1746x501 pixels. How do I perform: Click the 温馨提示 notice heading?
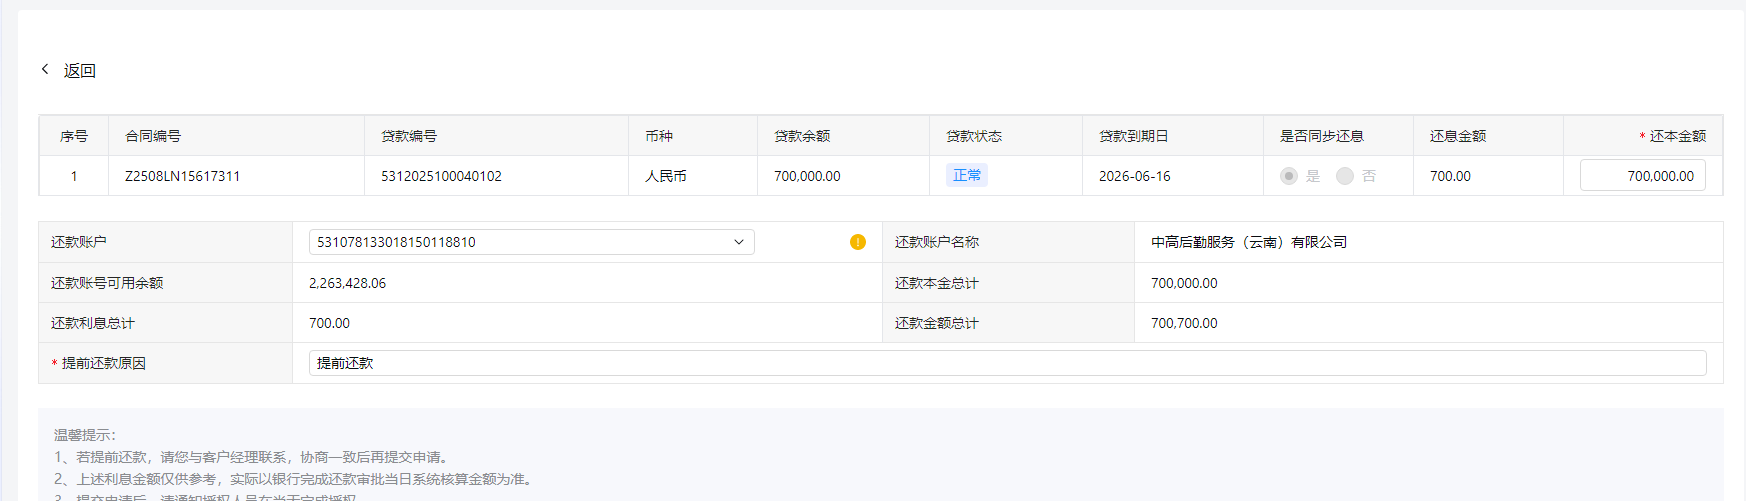coord(85,435)
